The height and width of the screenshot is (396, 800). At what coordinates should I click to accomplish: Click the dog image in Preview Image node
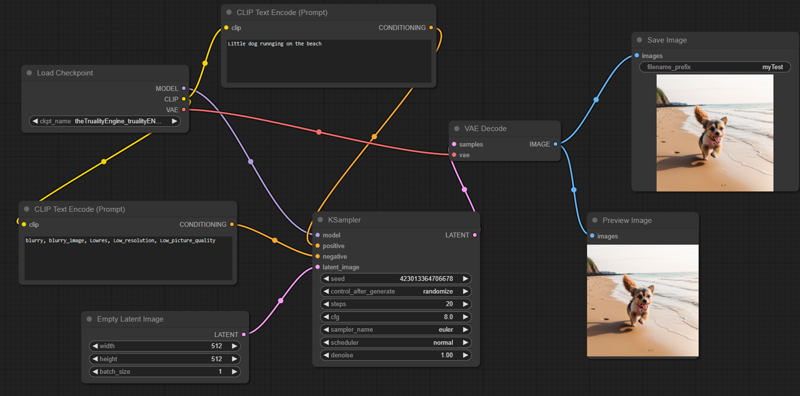pos(642,301)
